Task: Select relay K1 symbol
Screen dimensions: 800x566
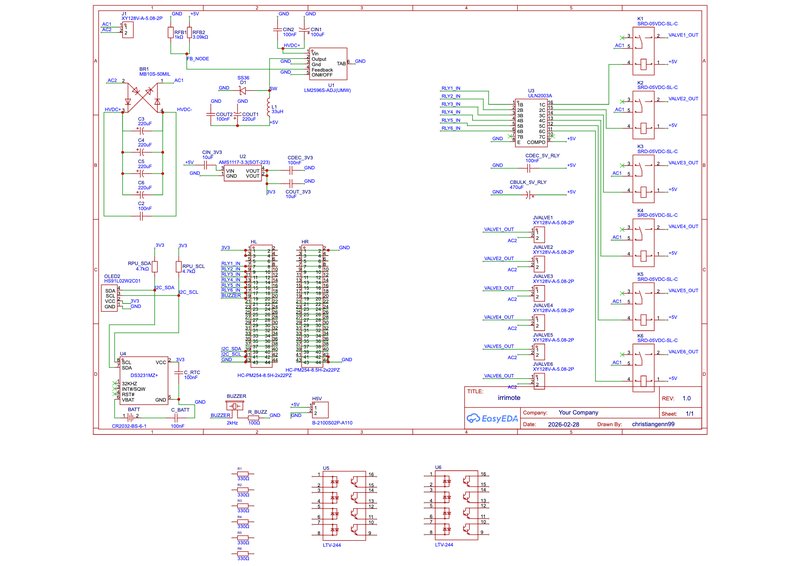Action: pyautogui.click(x=643, y=50)
